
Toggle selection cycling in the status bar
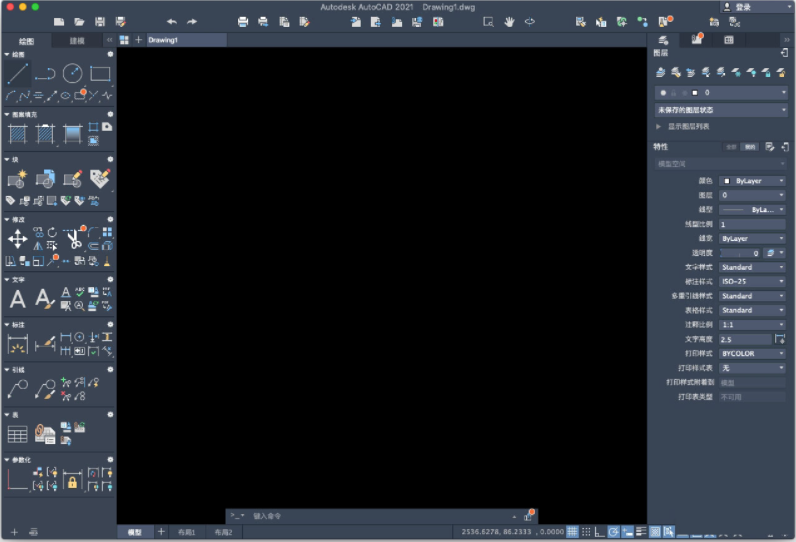669,531
